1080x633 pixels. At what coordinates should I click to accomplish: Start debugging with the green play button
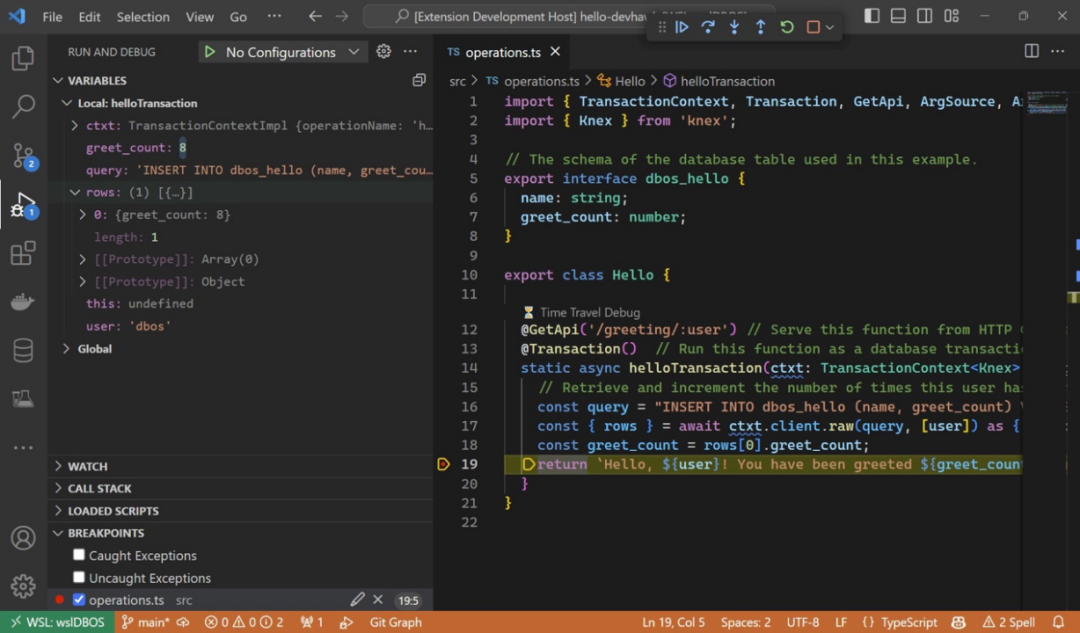pyautogui.click(x=210, y=52)
